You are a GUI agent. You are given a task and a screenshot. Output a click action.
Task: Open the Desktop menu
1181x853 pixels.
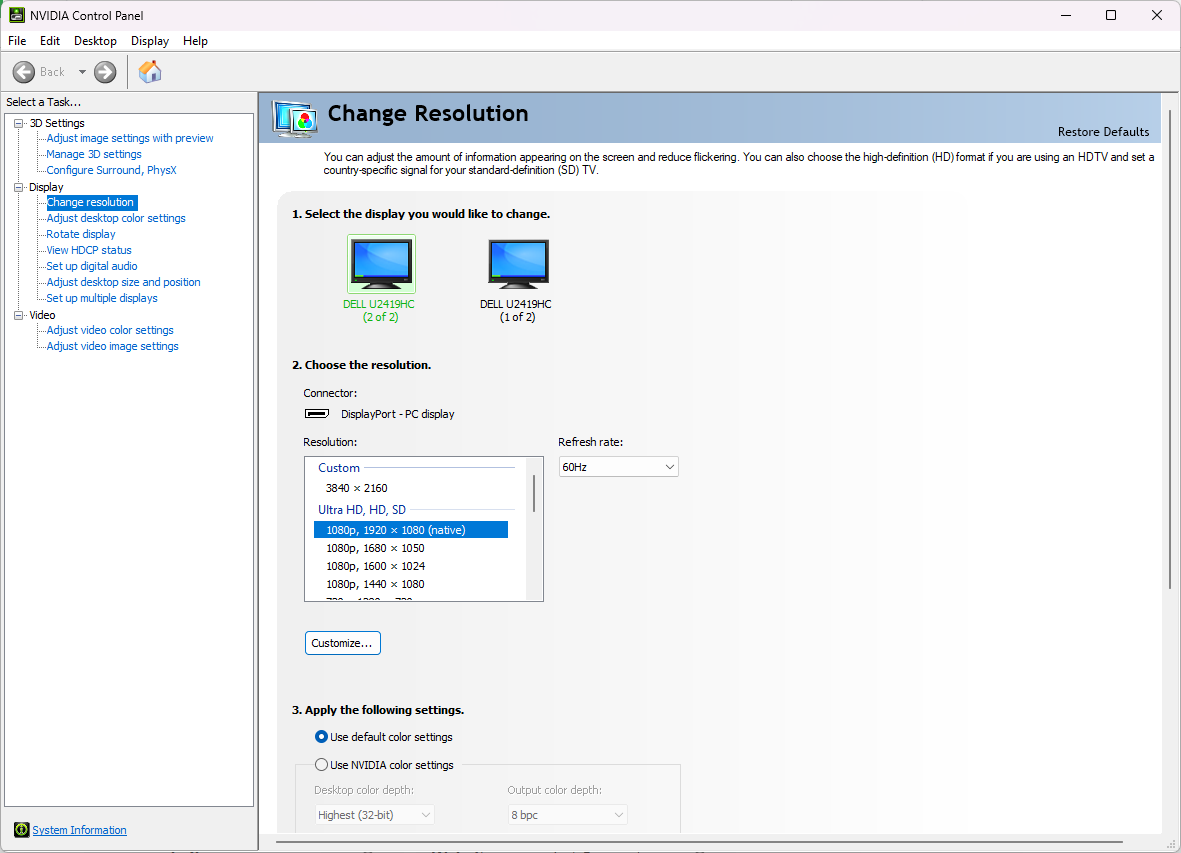coord(95,41)
